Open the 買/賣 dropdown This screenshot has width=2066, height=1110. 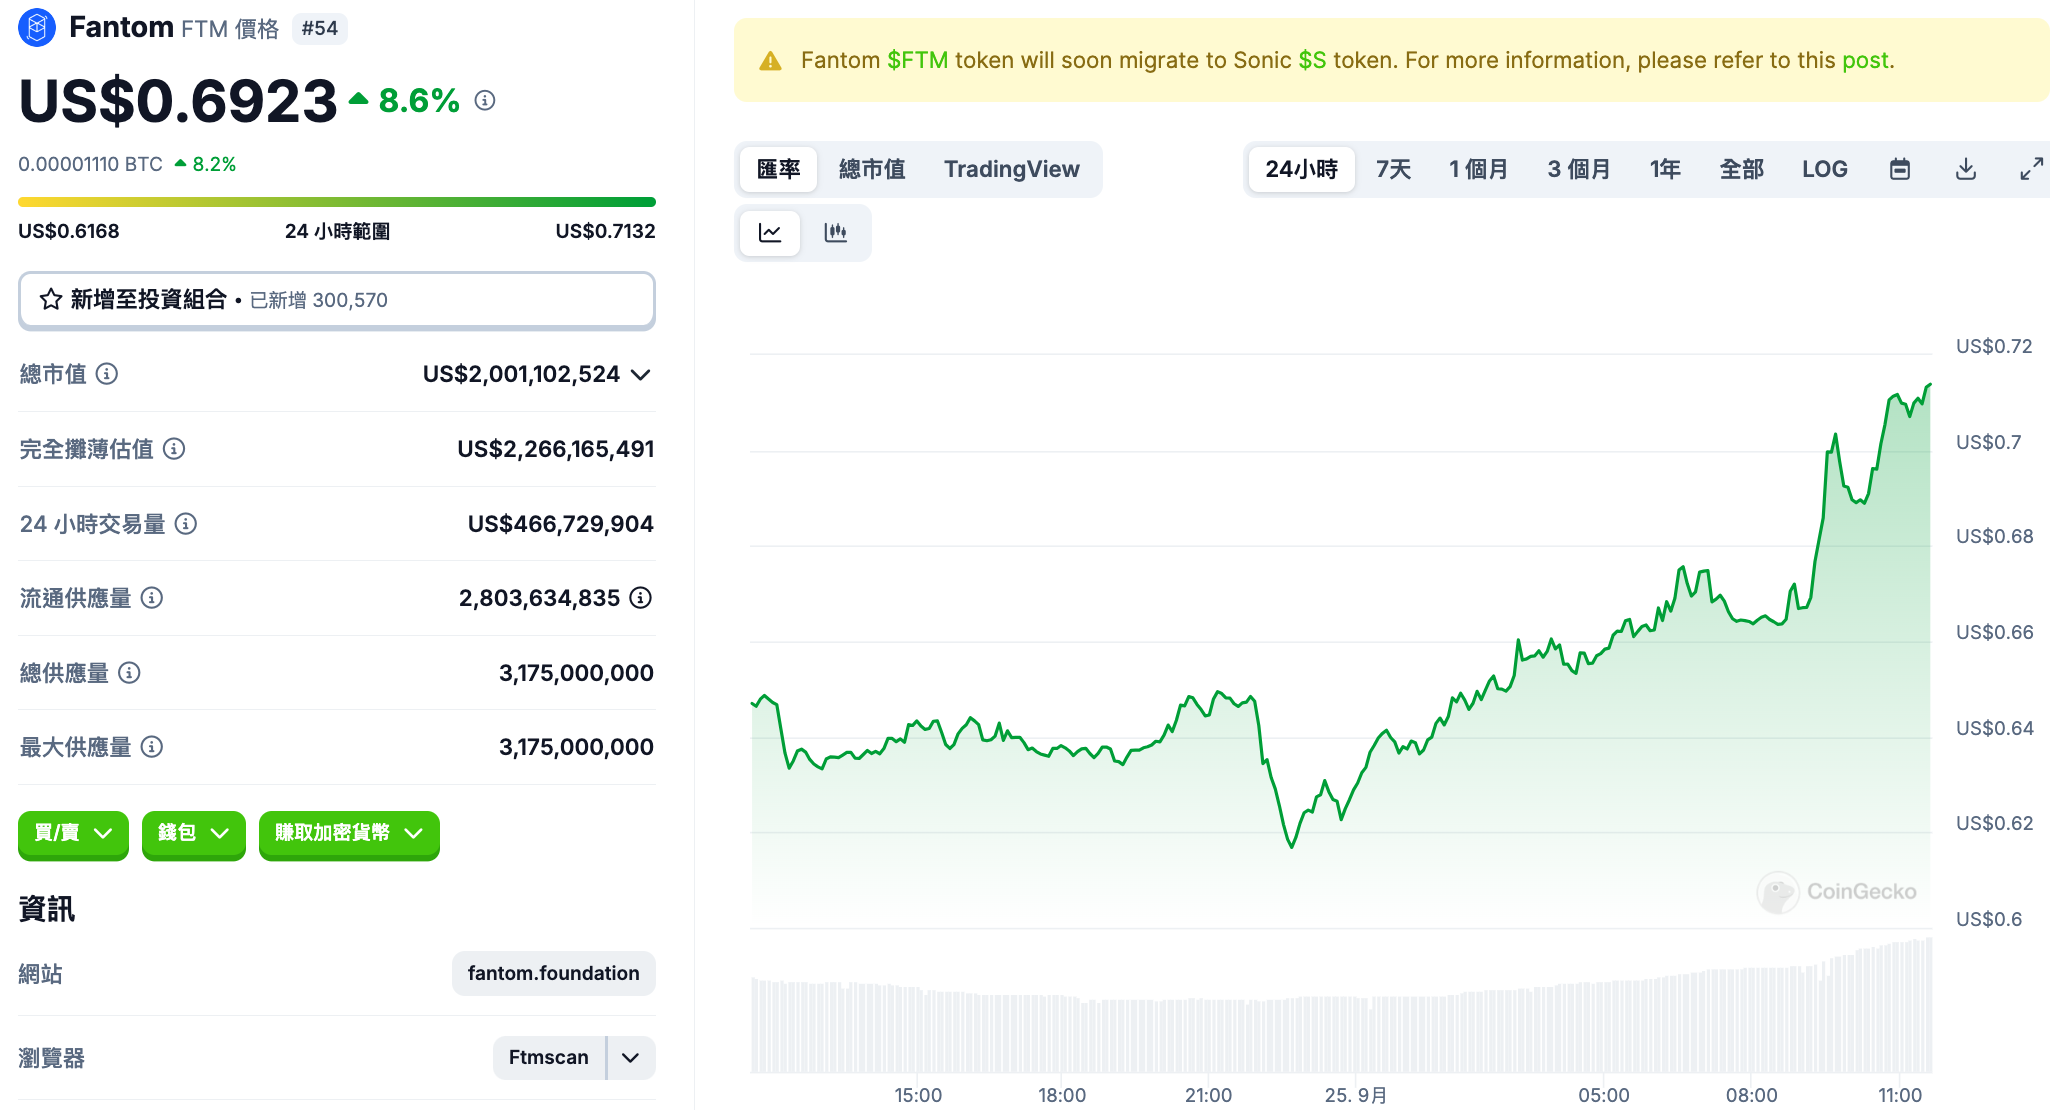[73, 833]
